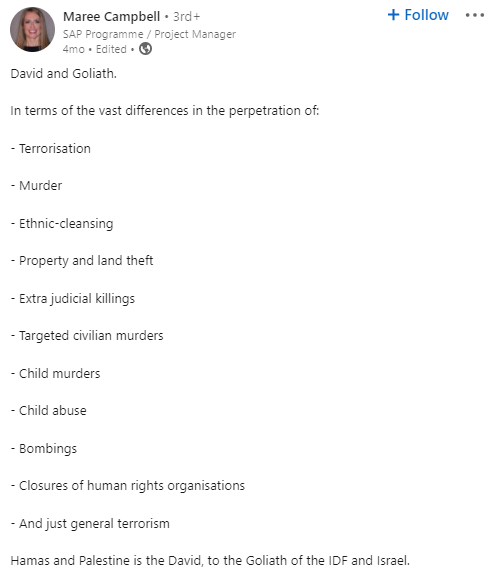Viewport: 495px width, 572px height.
Task: Click the '- Terrorisation' list line
Action: [x=51, y=149]
